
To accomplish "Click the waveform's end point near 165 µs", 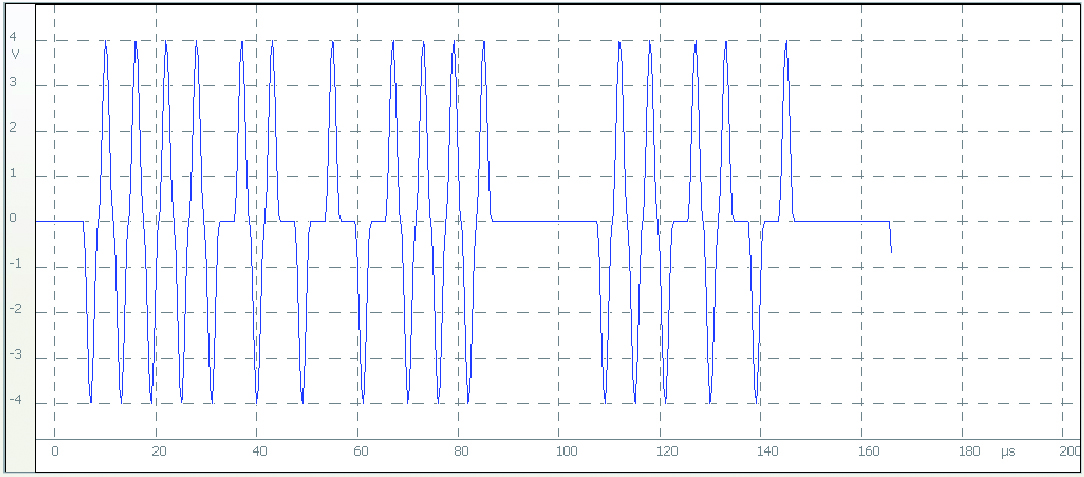I will [x=891, y=252].
